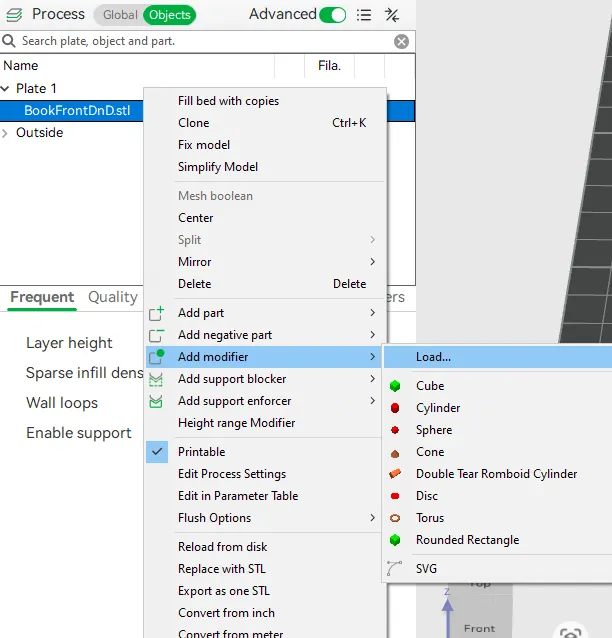The height and width of the screenshot is (638, 612).
Task: Click the Torus ring icon
Action: pyautogui.click(x=395, y=518)
